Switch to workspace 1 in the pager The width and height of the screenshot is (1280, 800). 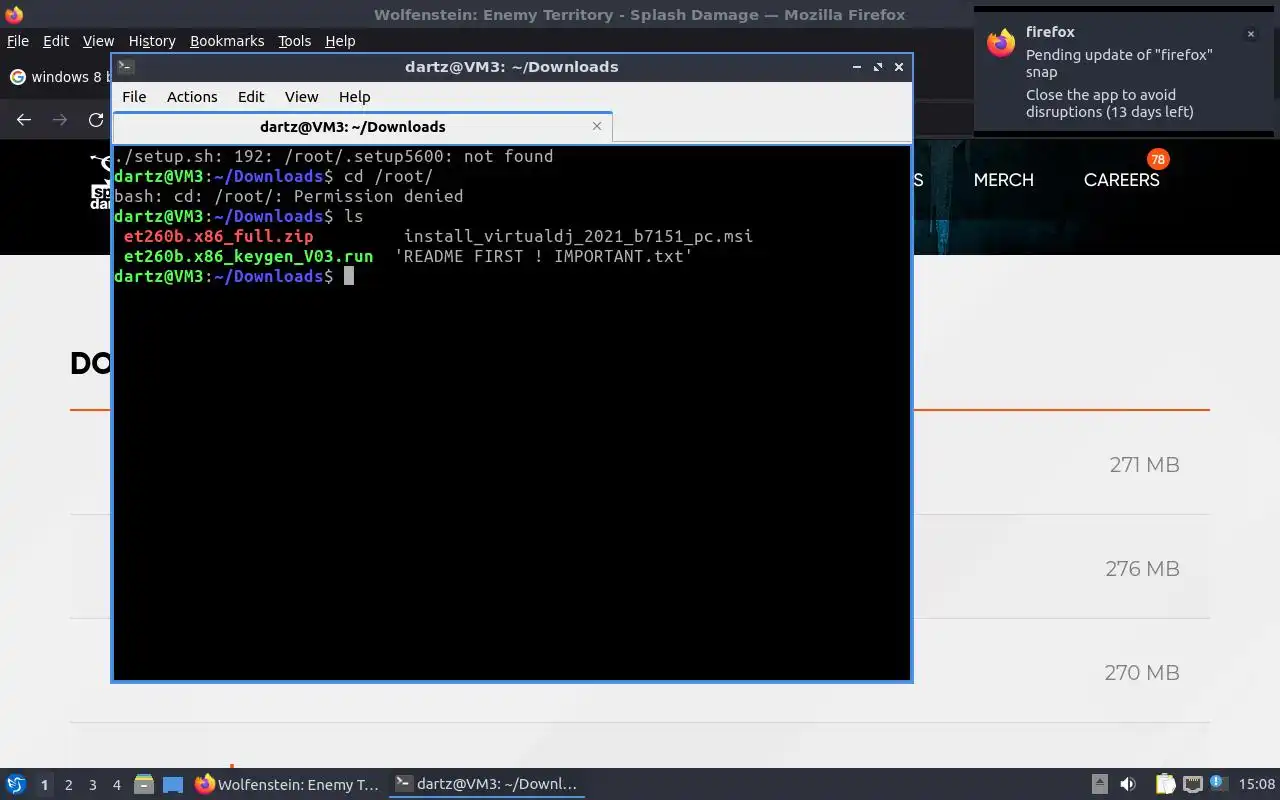44,785
